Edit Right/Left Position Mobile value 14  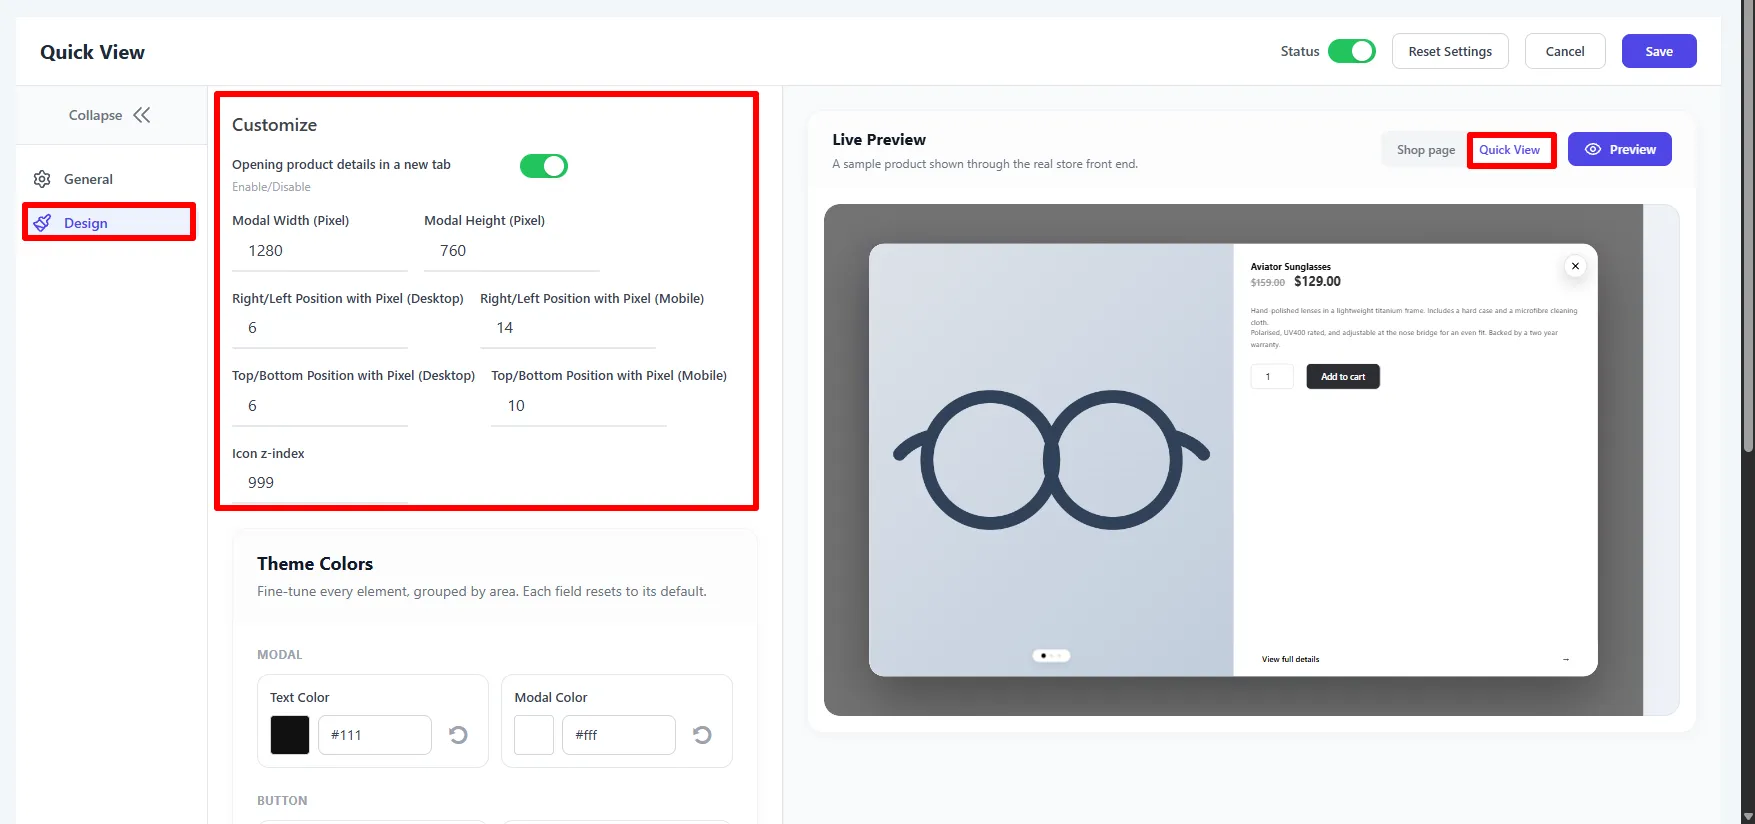568,328
